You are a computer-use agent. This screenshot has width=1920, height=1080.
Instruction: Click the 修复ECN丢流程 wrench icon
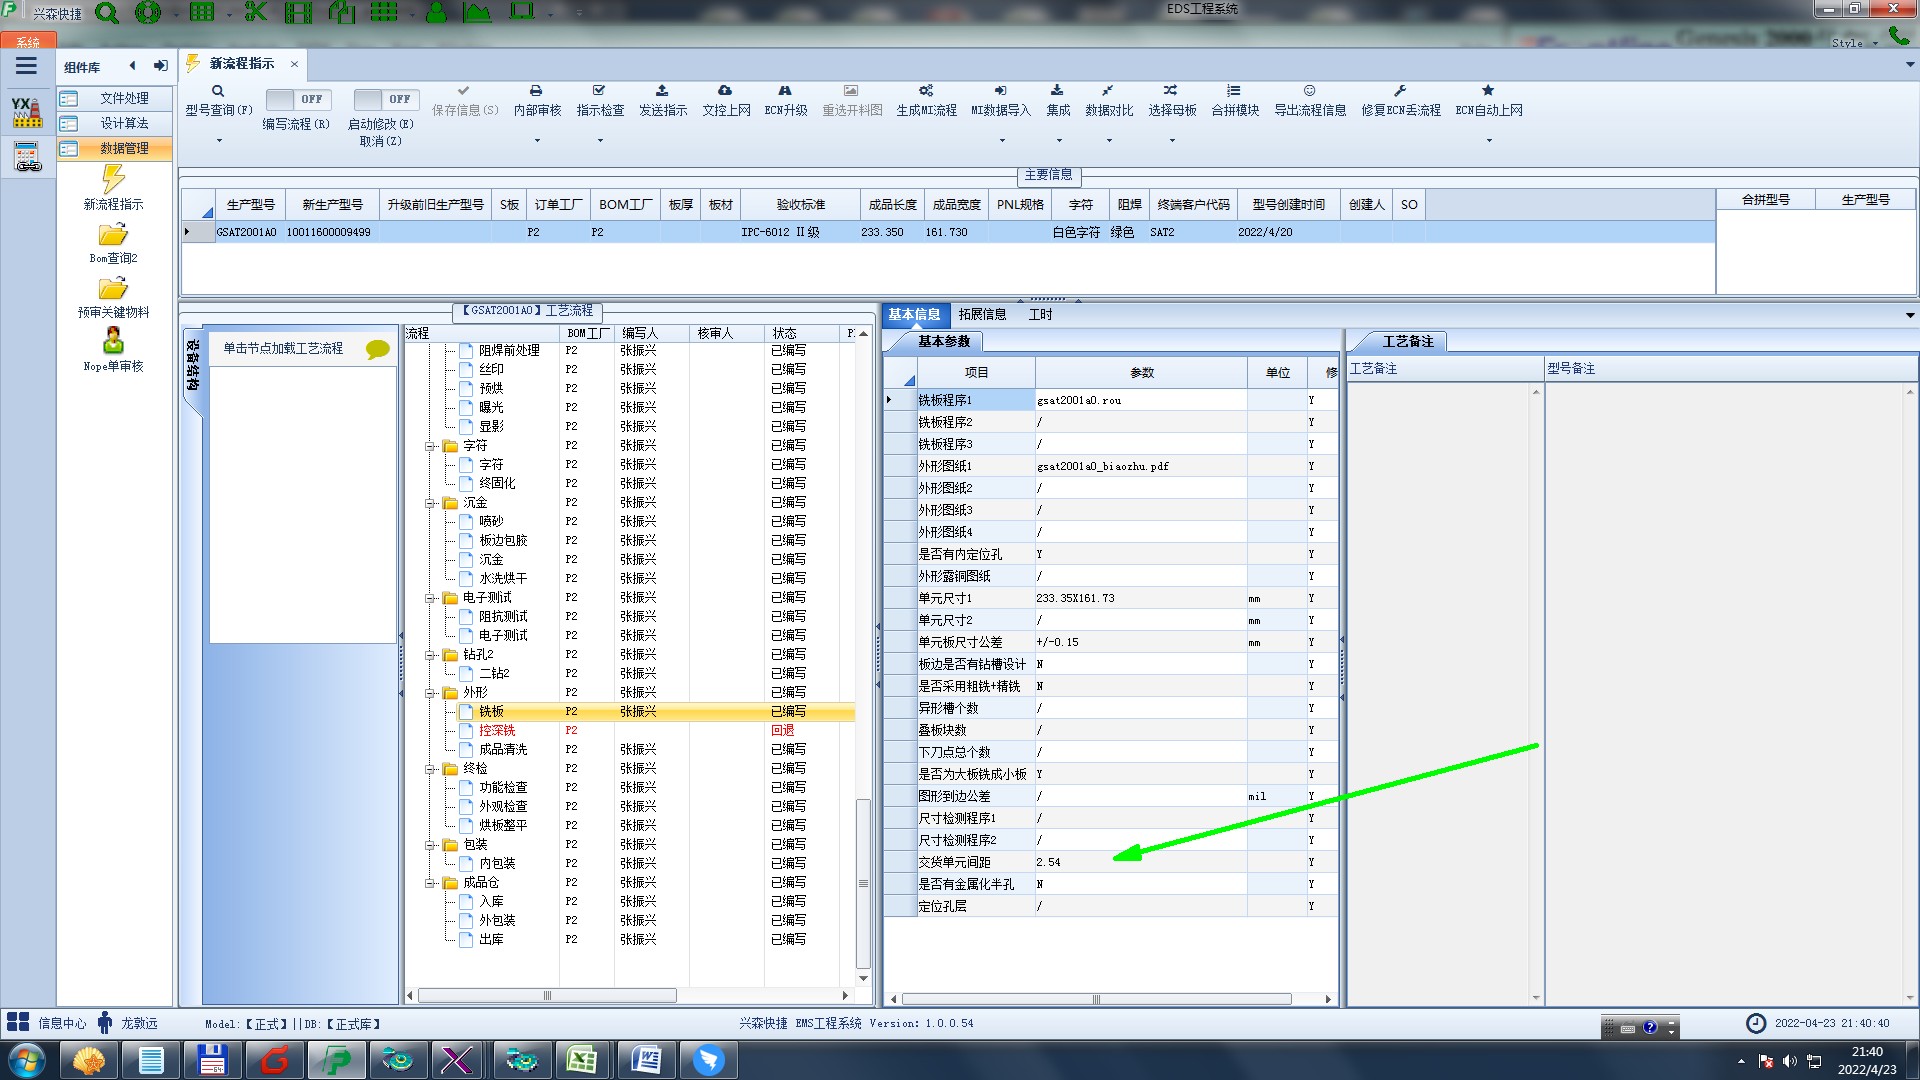click(x=1400, y=91)
